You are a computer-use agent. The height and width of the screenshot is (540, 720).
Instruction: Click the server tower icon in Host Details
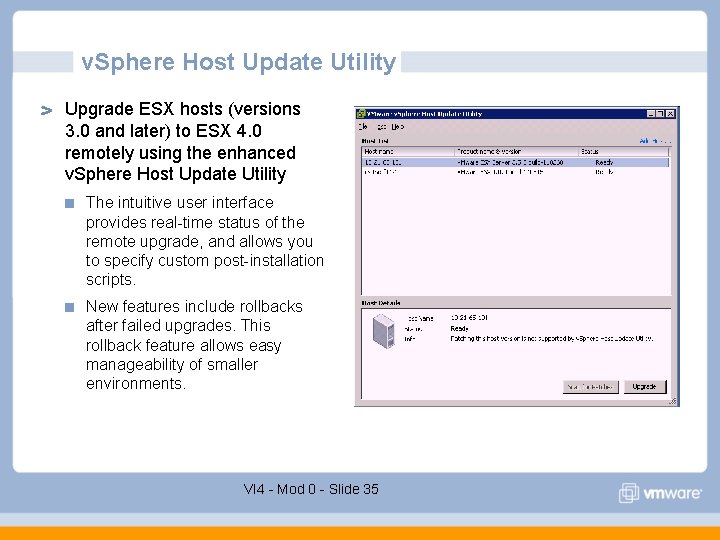pyautogui.click(x=383, y=331)
